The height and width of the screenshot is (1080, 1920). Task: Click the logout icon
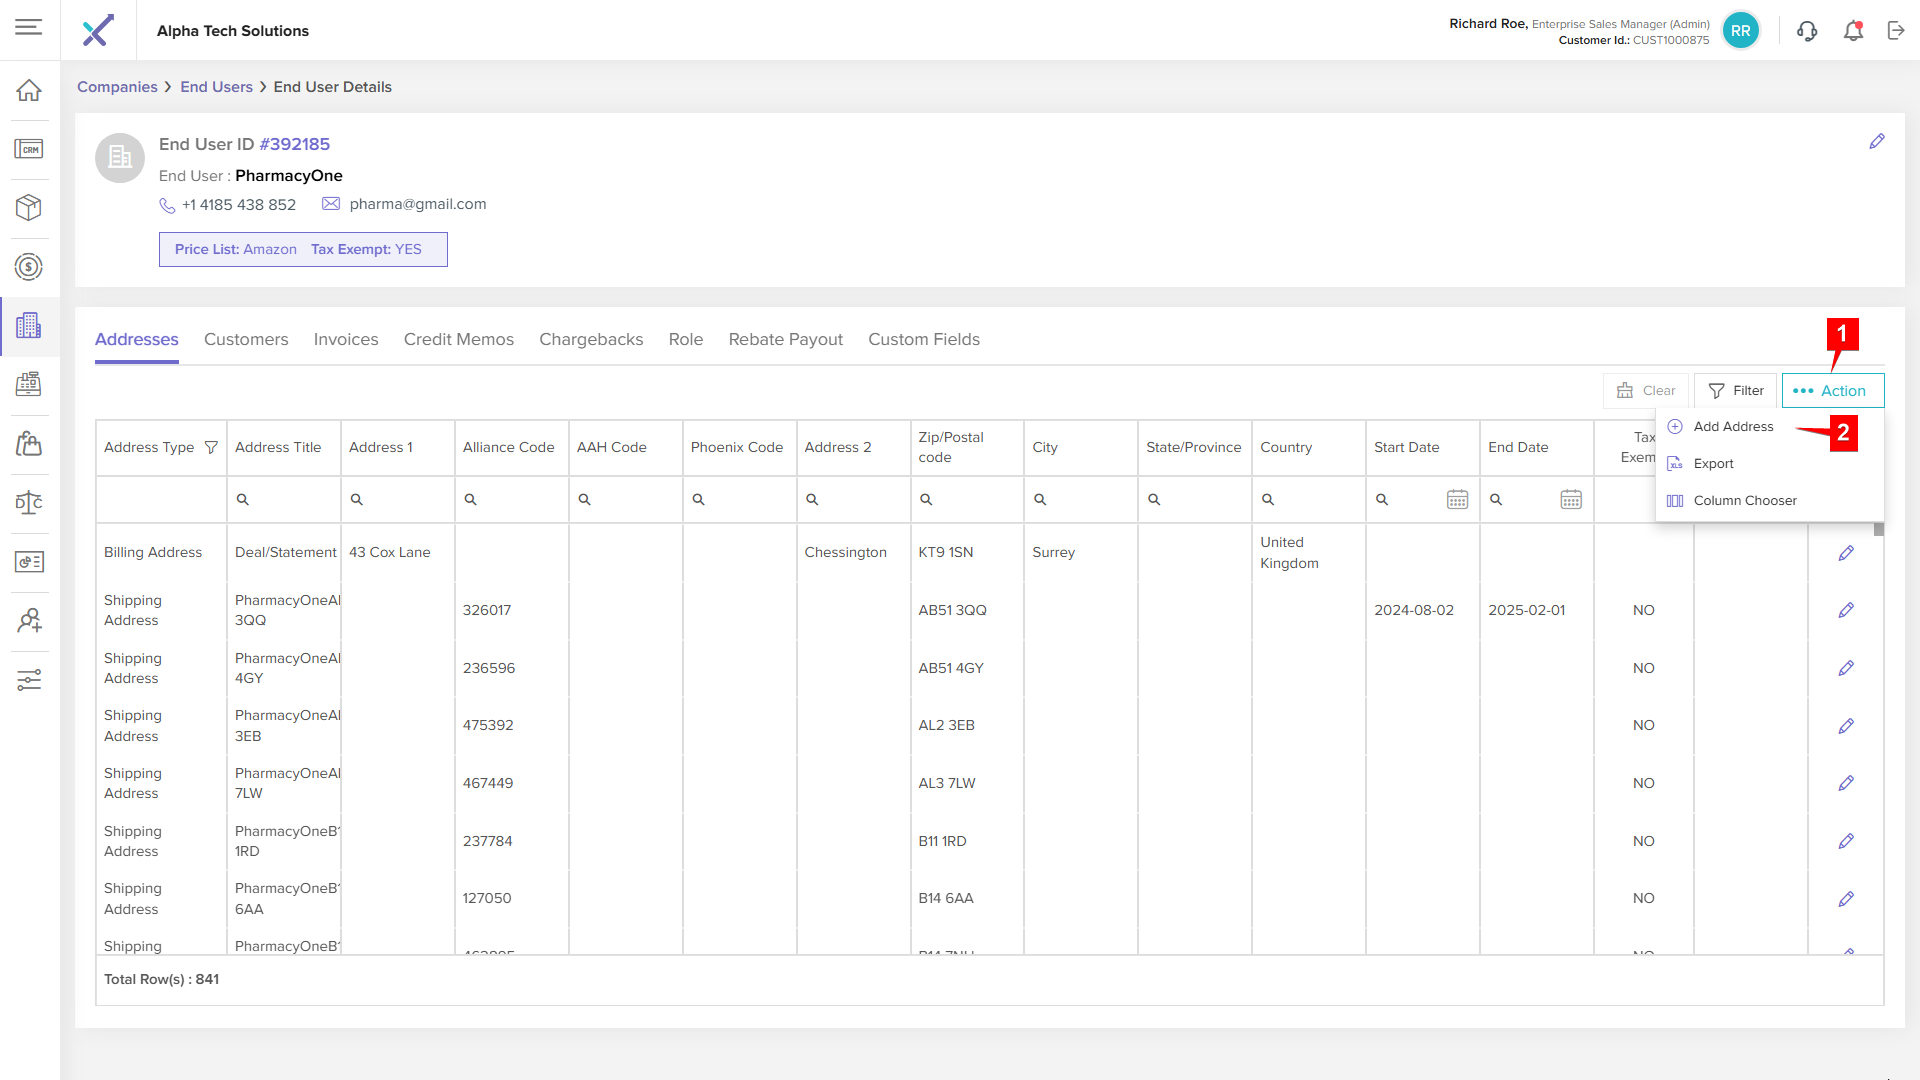tap(1896, 31)
